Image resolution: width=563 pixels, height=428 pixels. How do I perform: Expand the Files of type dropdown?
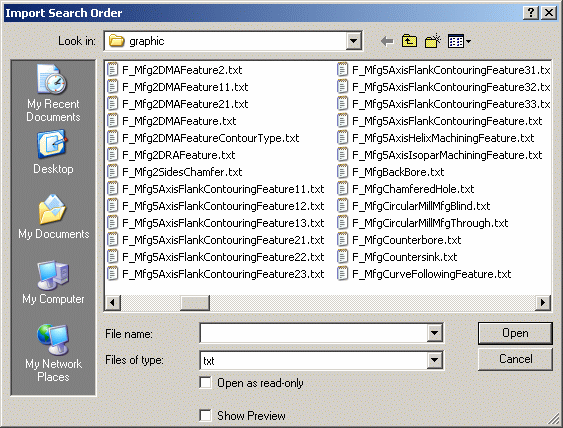434,360
